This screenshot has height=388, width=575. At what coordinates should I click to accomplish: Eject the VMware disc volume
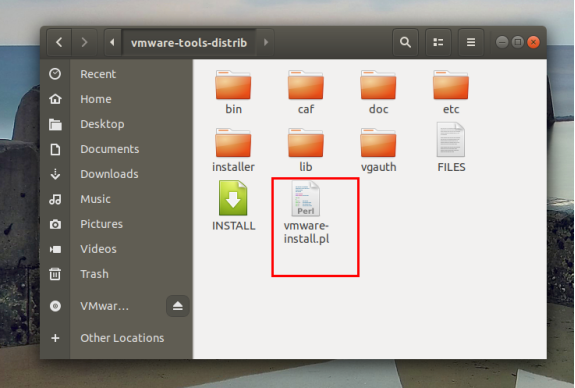click(x=178, y=306)
